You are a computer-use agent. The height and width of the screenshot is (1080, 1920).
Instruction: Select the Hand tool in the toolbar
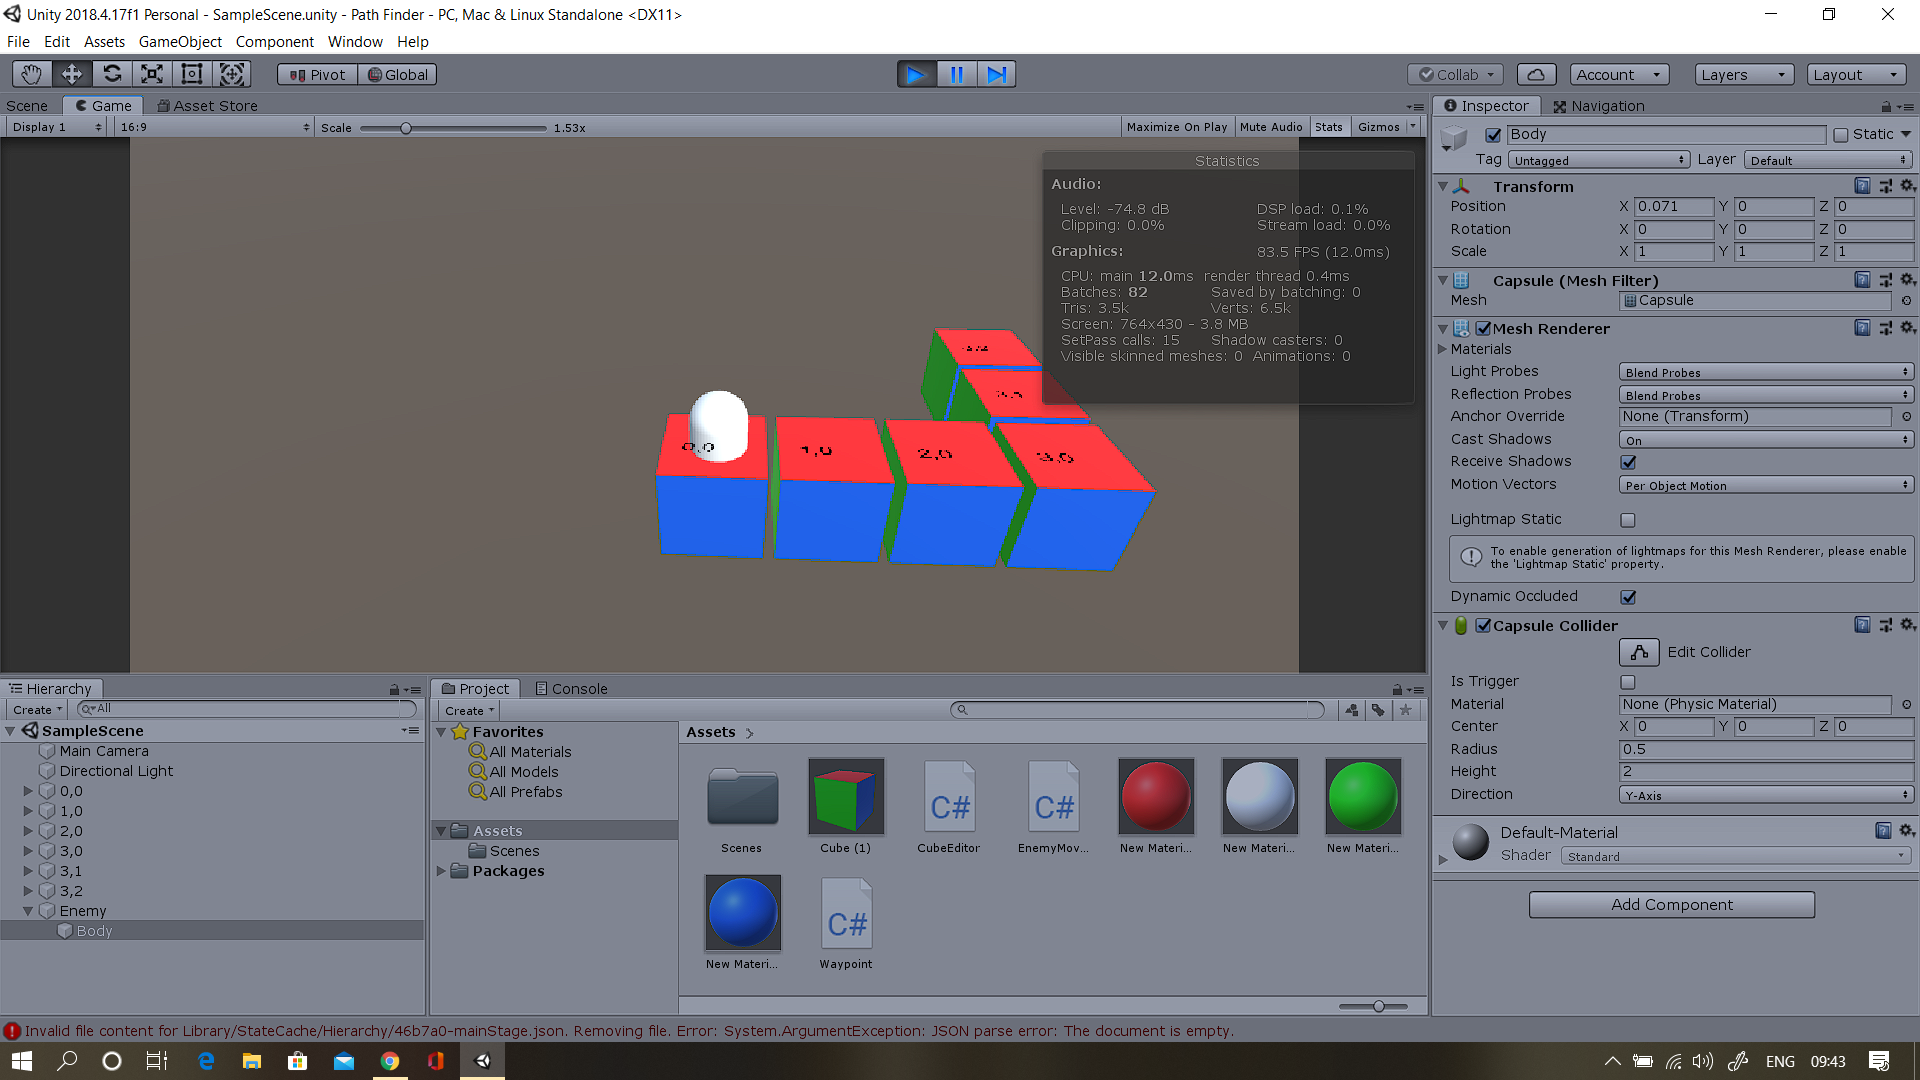[x=30, y=73]
